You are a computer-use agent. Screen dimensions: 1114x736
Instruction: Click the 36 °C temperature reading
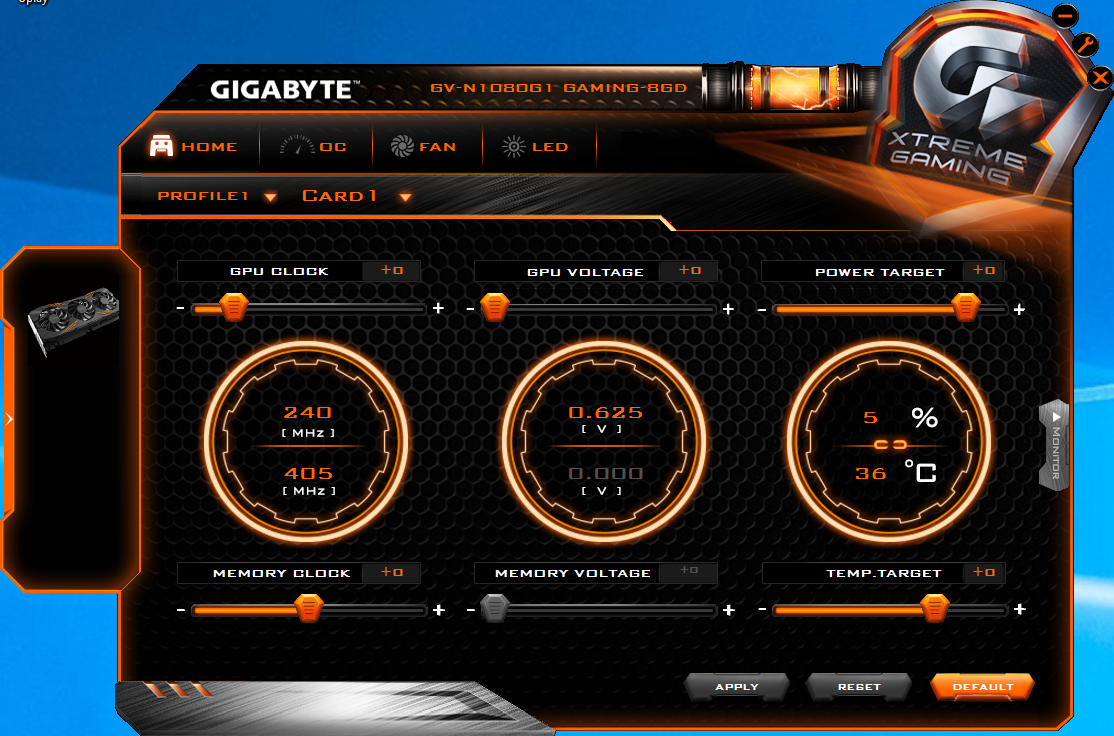point(871,474)
